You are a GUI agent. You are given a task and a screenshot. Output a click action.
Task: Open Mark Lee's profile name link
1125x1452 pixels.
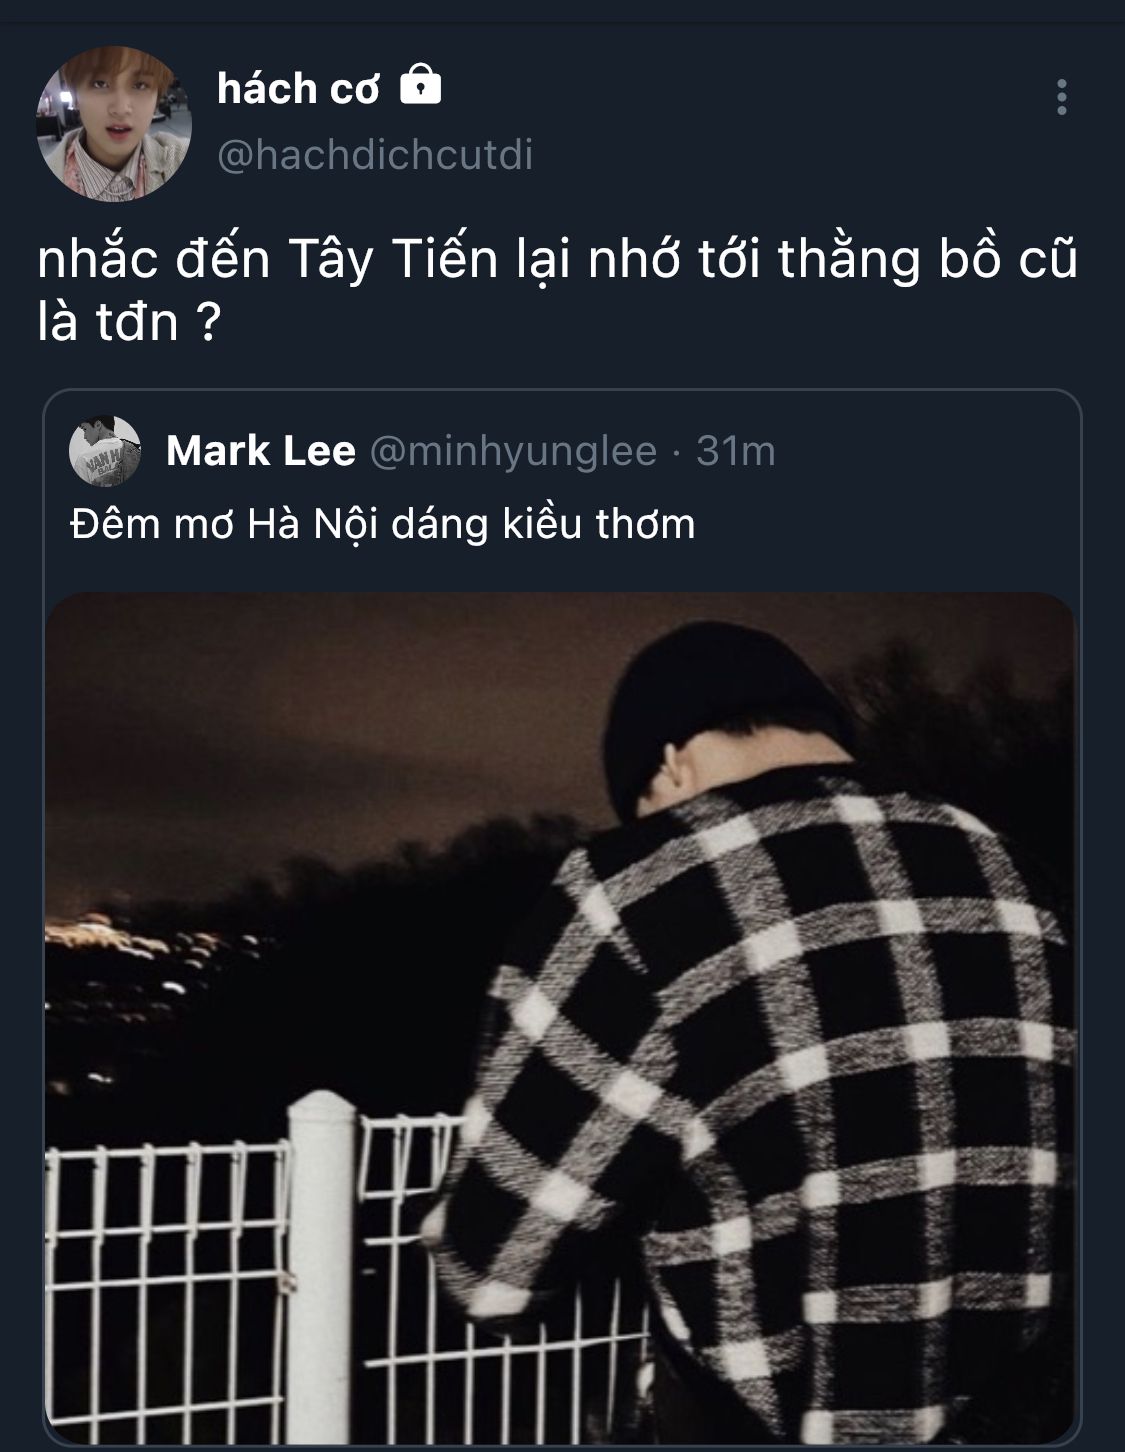[261, 451]
